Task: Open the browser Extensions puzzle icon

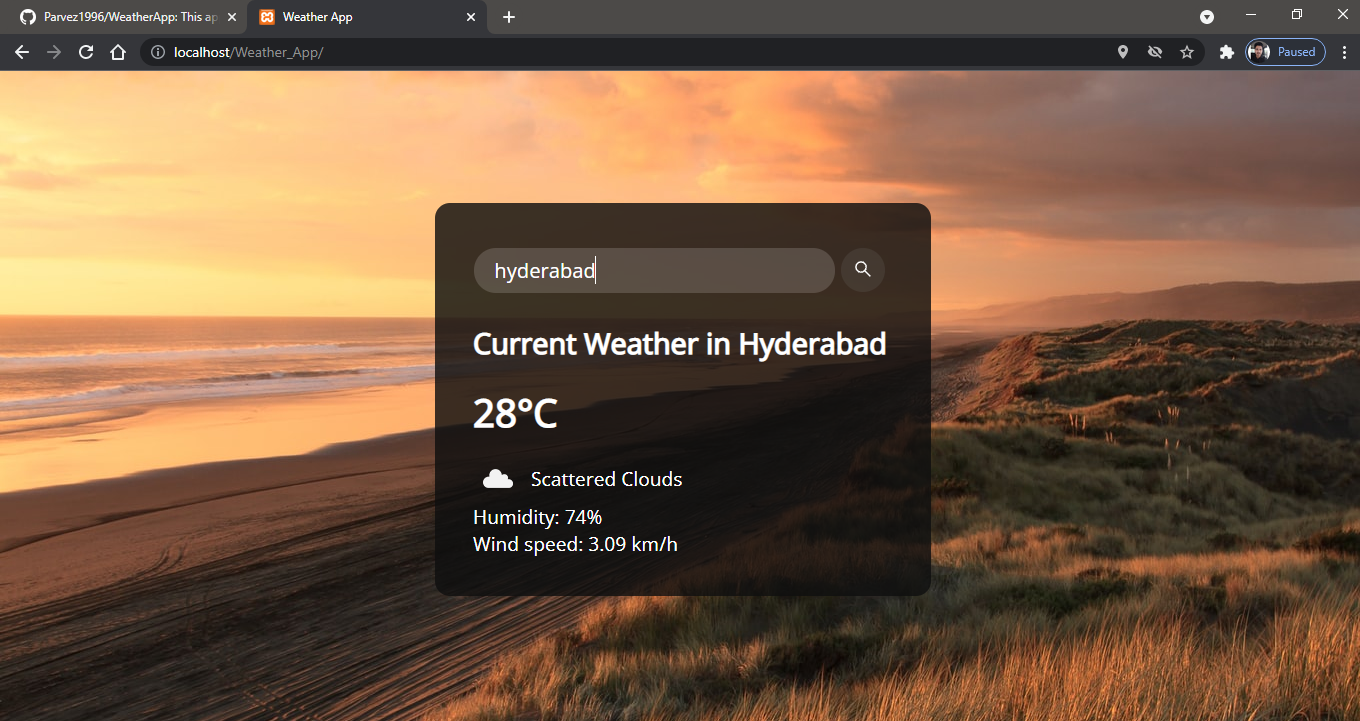Action: (1226, 51)
